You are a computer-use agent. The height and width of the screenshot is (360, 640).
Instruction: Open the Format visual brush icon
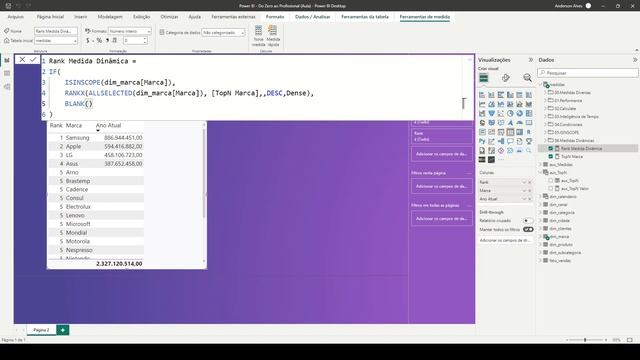coord(506,78)
